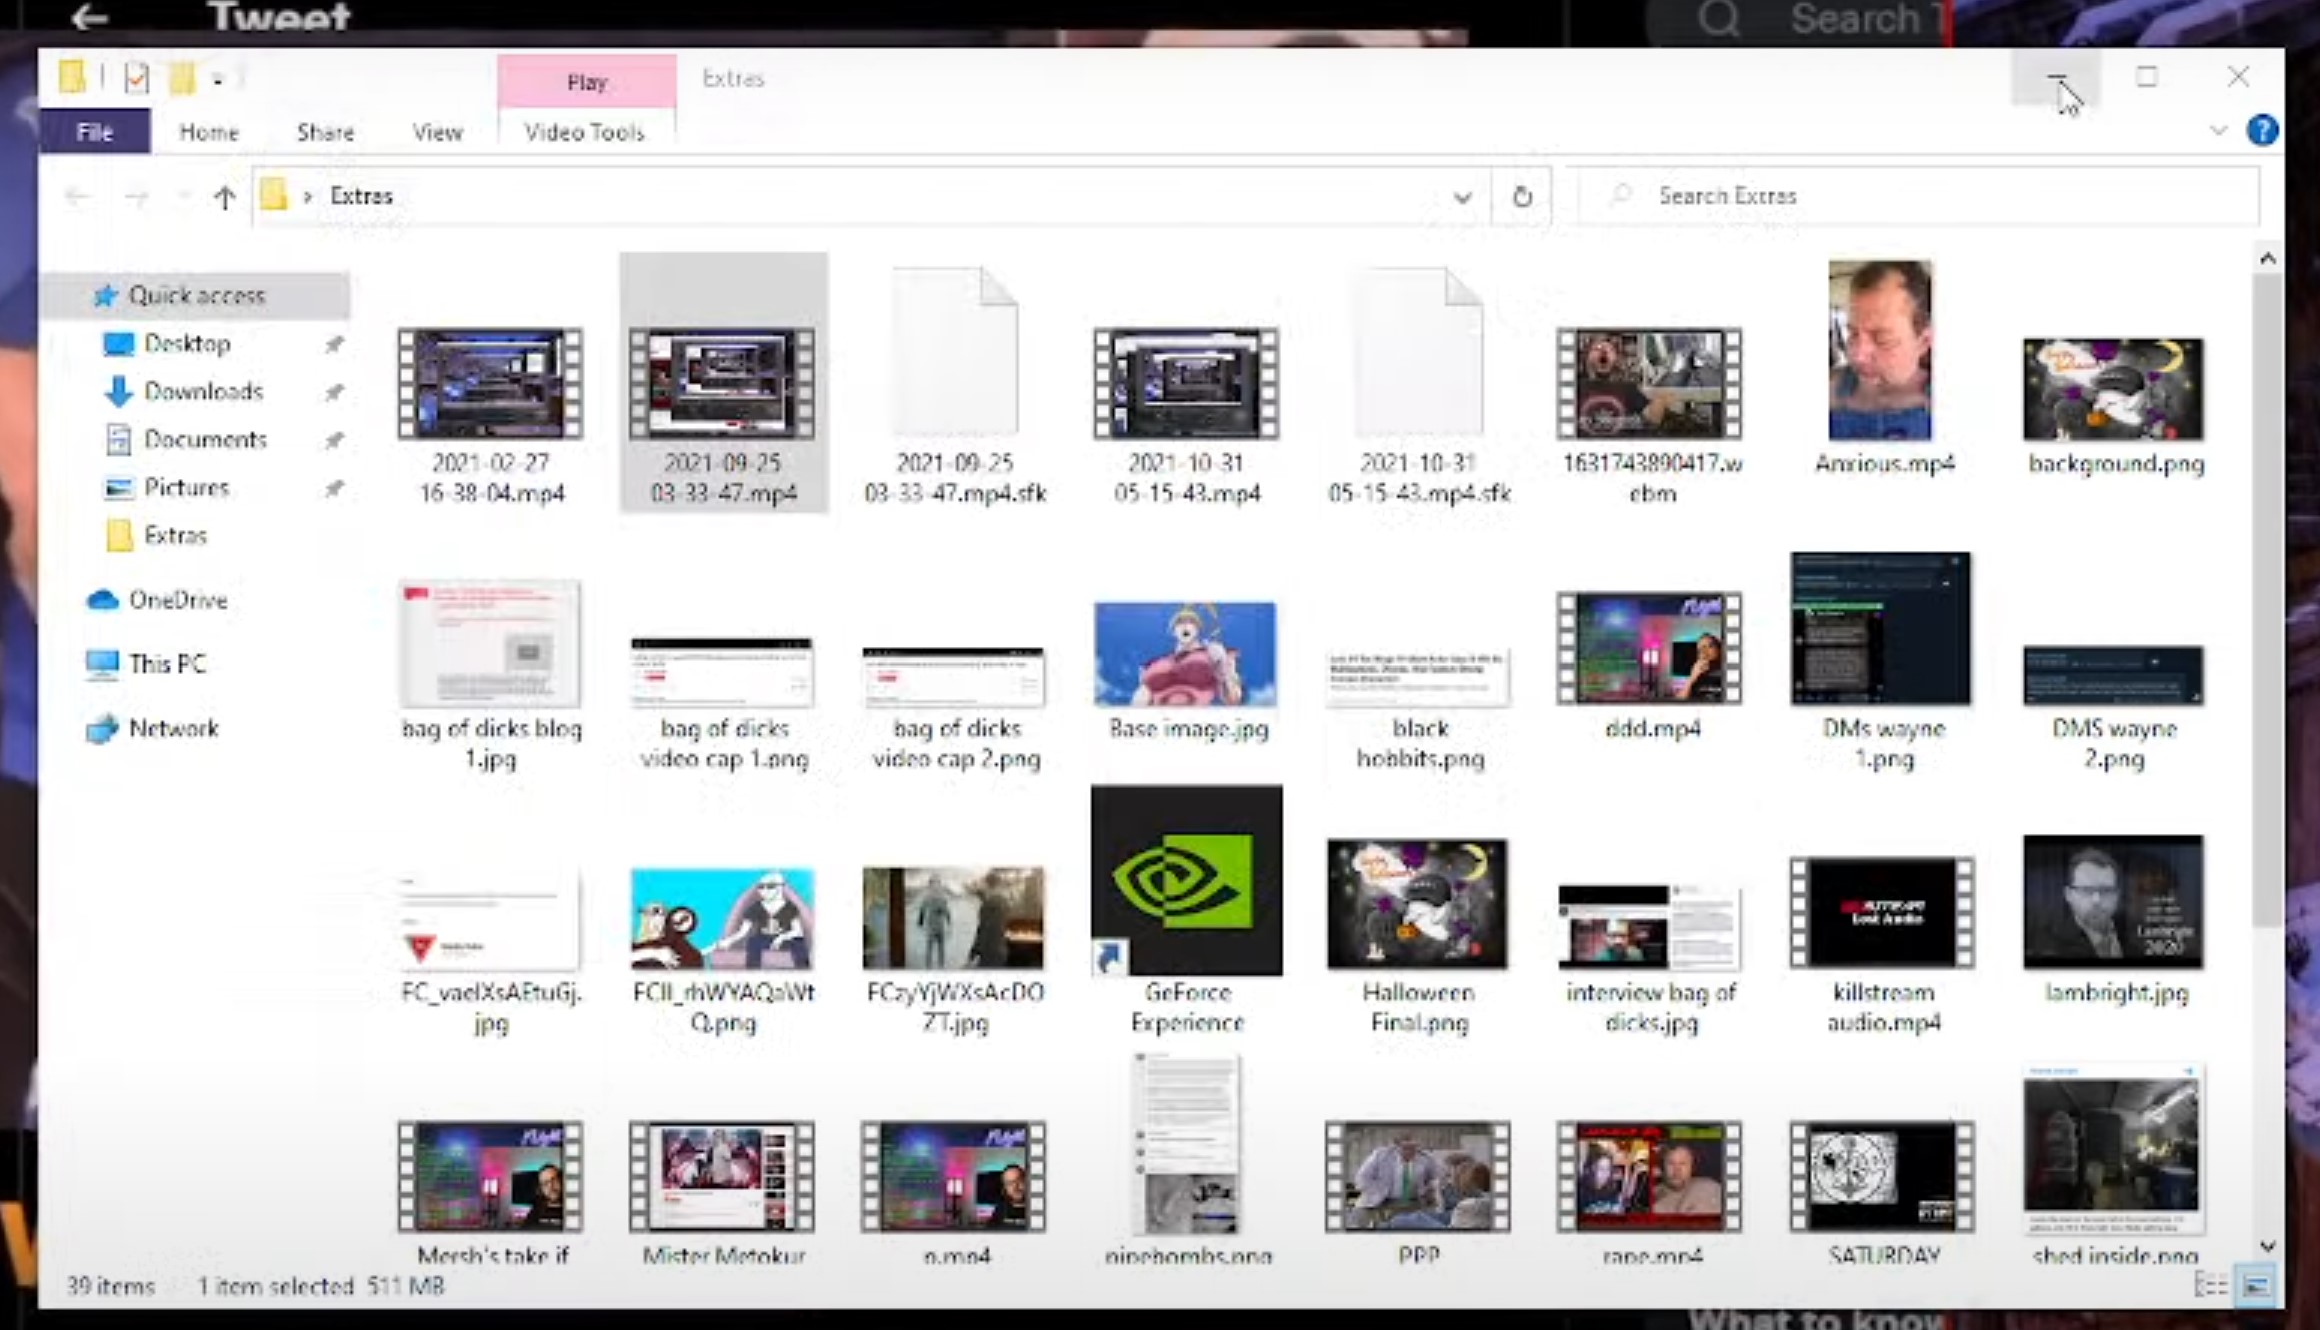Screen dimensions: 2320x1330
Task: Select This PC in the navigation pane
Action: 167,664
